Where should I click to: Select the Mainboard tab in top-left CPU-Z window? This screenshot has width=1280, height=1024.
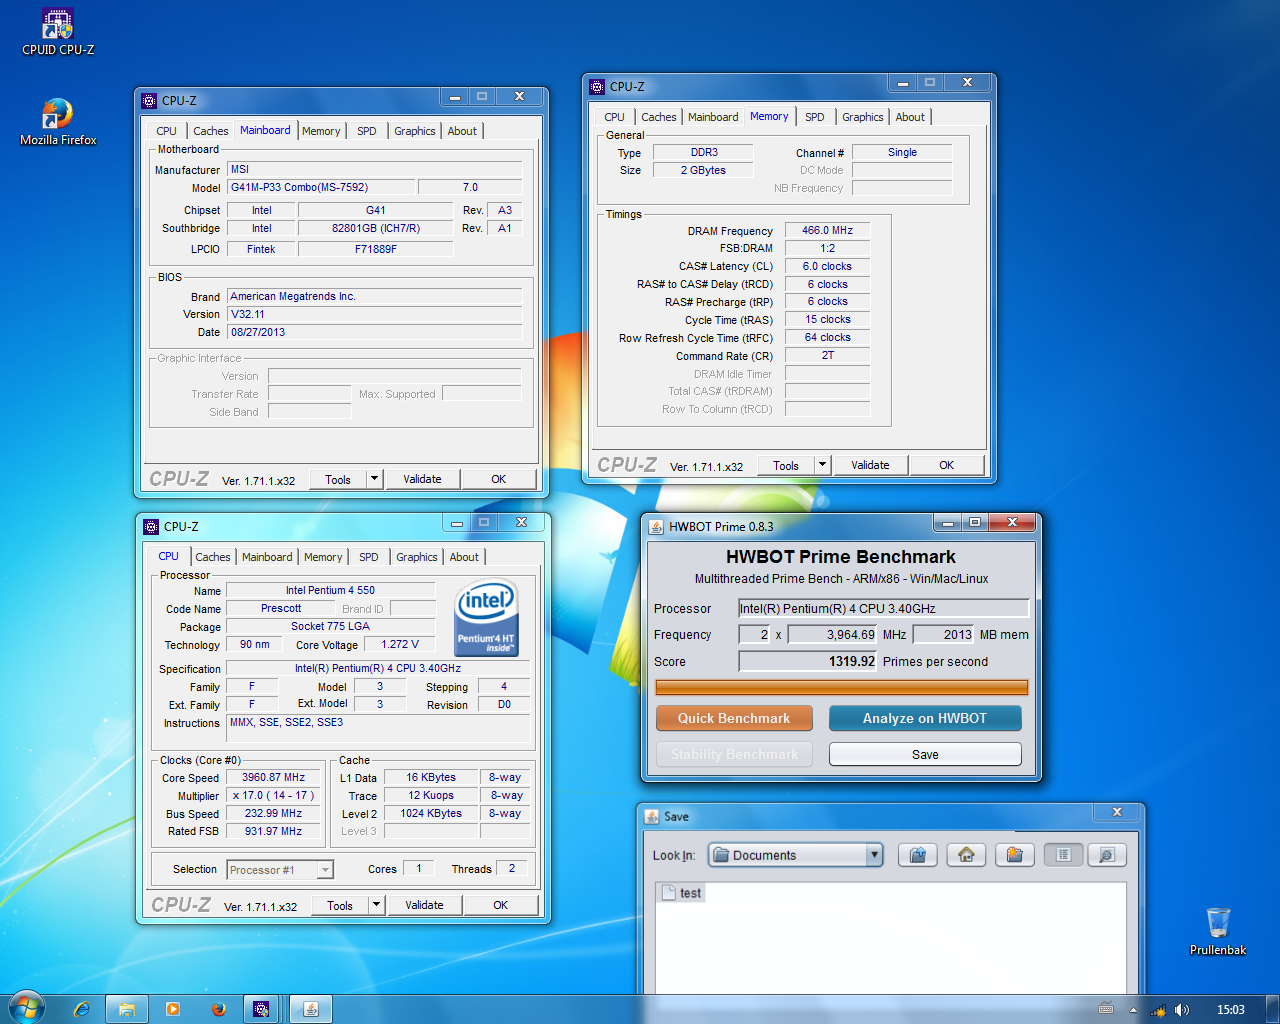pyautogui.click(x=265, y=130)
